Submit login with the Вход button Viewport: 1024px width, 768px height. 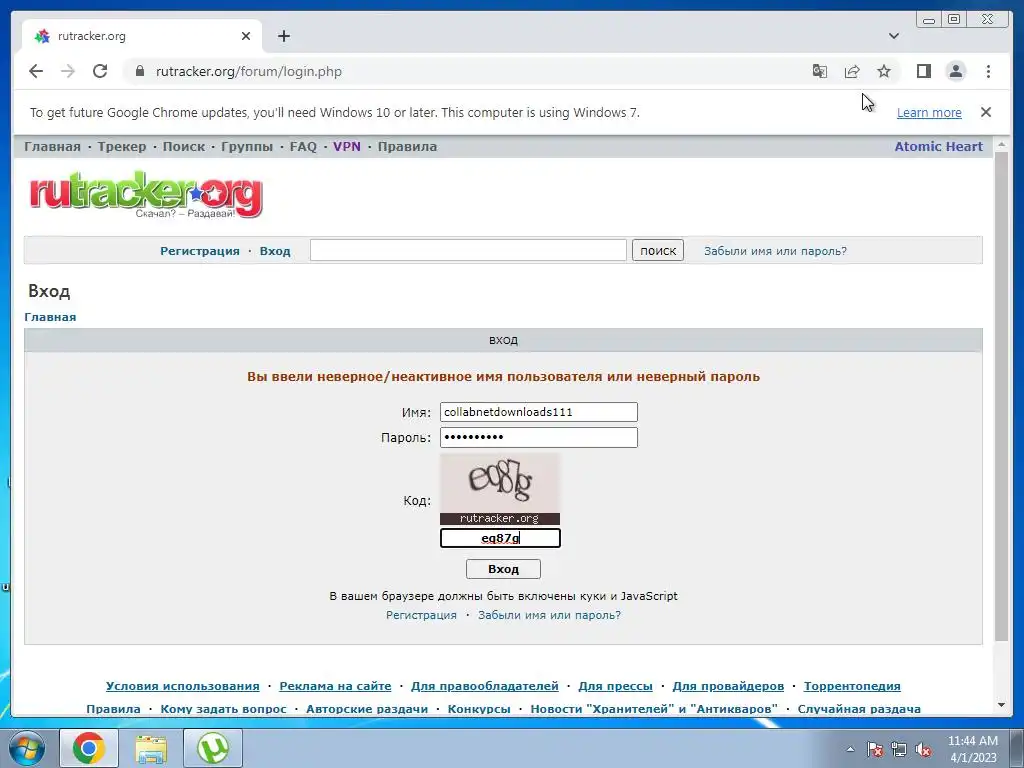click(503, 569)
